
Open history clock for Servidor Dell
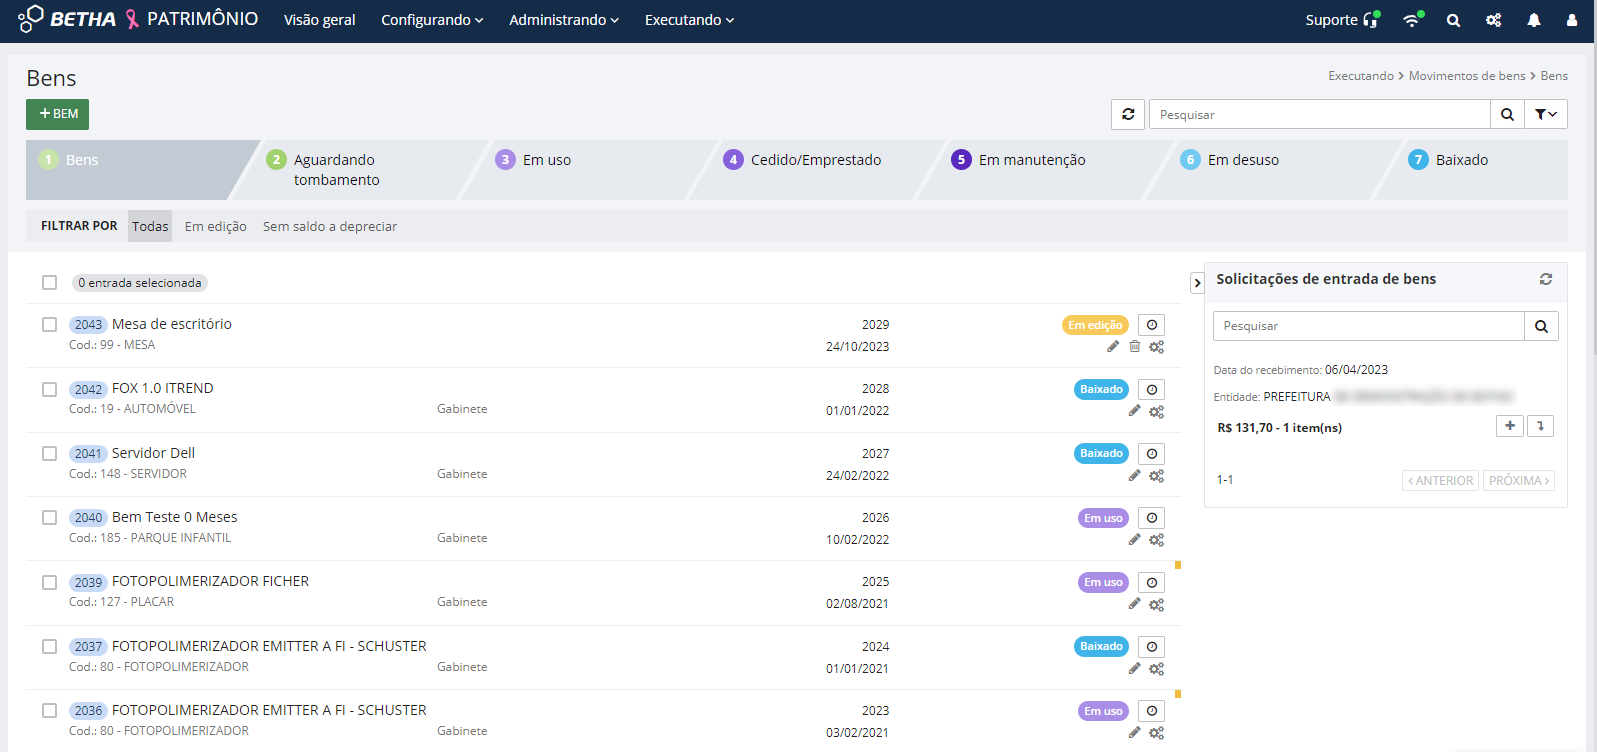1152,454
